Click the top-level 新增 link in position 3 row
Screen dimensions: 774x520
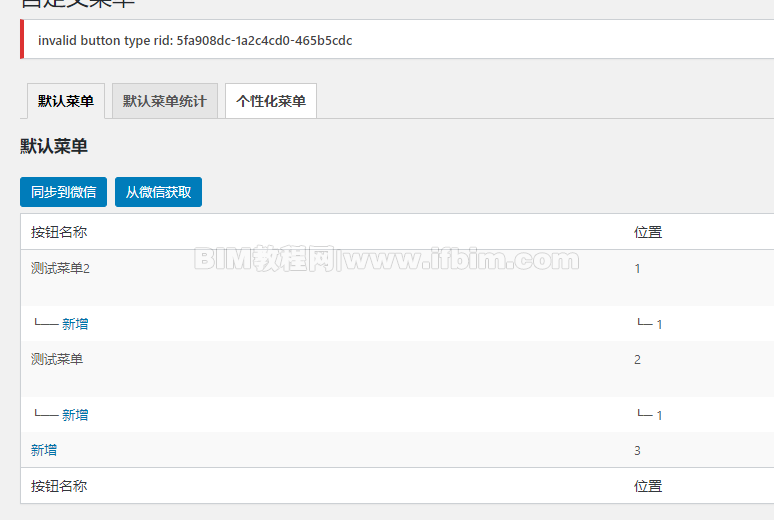pyautogui.click(x=44, y=450)
